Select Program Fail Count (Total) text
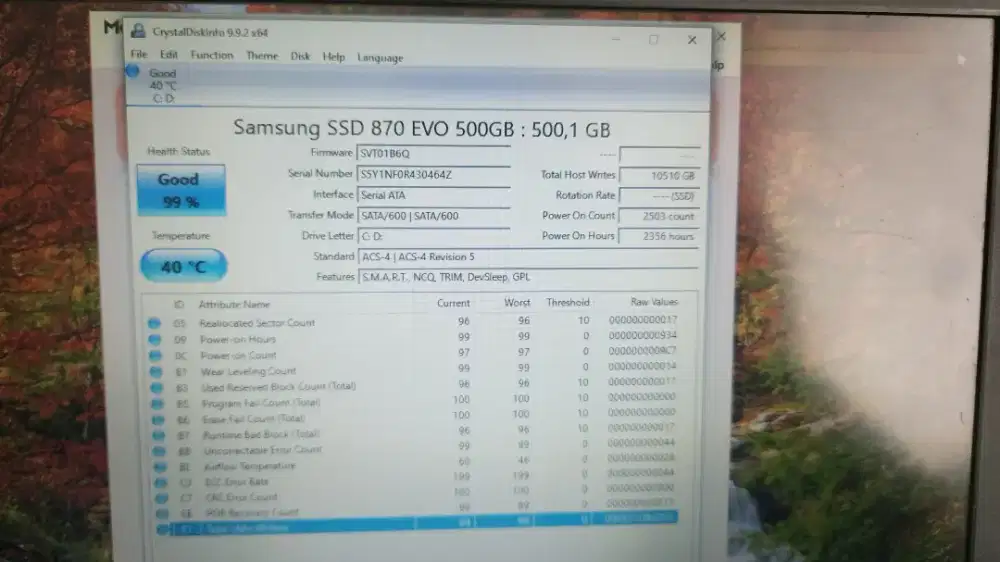This screenshot has height=562, width=1000. click(261, 403)
